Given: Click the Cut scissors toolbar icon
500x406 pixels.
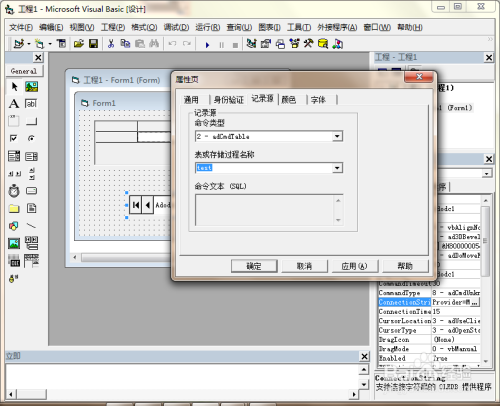Looking at the screenshot, I should point(111,44).
